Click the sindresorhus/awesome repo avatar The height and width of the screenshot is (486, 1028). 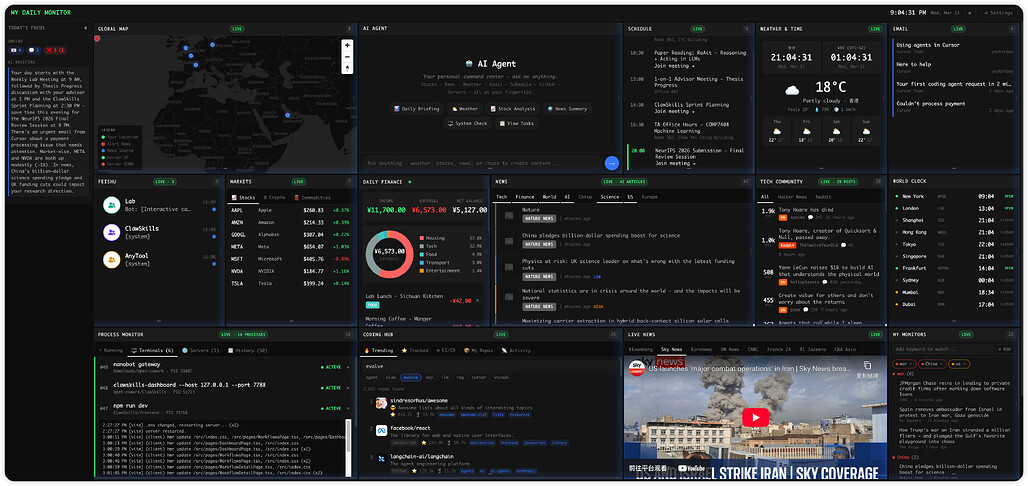click(x=383, y=403)
